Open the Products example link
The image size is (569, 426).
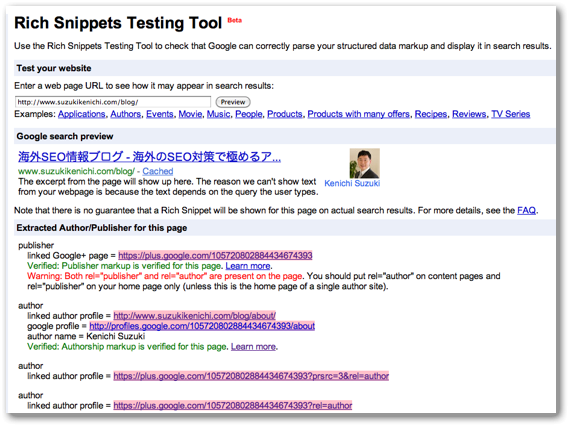point(285,114)
